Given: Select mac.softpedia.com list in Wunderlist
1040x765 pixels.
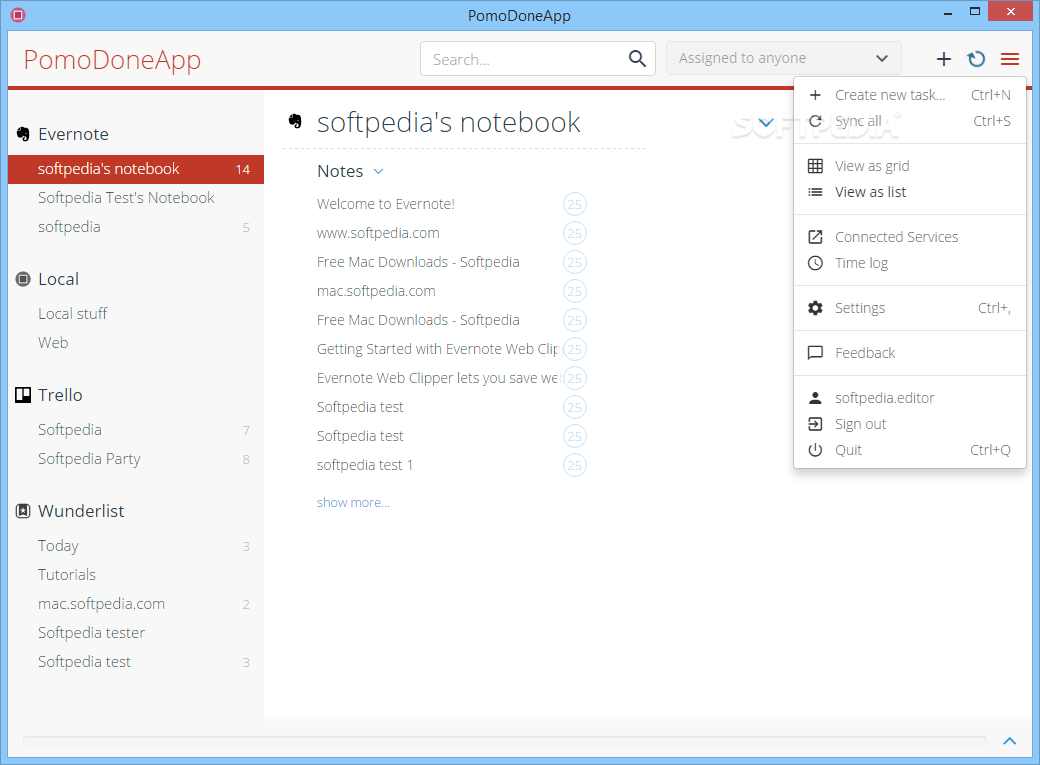Looking at the screenshot, I should click(136, 604).
